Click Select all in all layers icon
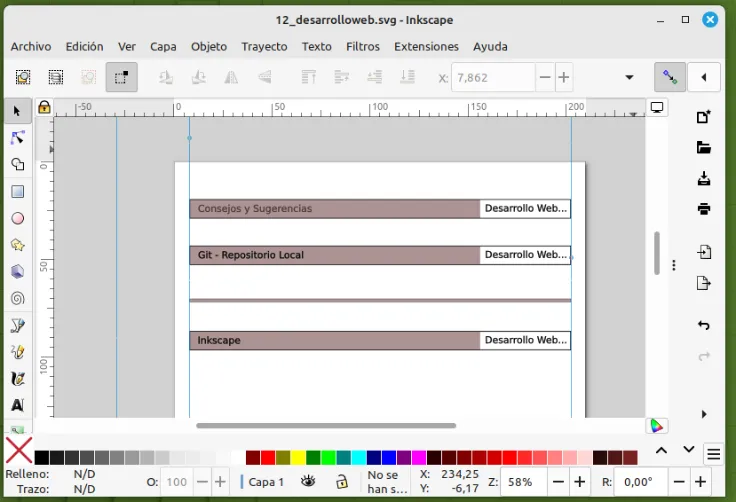 [x=55, y=77]
